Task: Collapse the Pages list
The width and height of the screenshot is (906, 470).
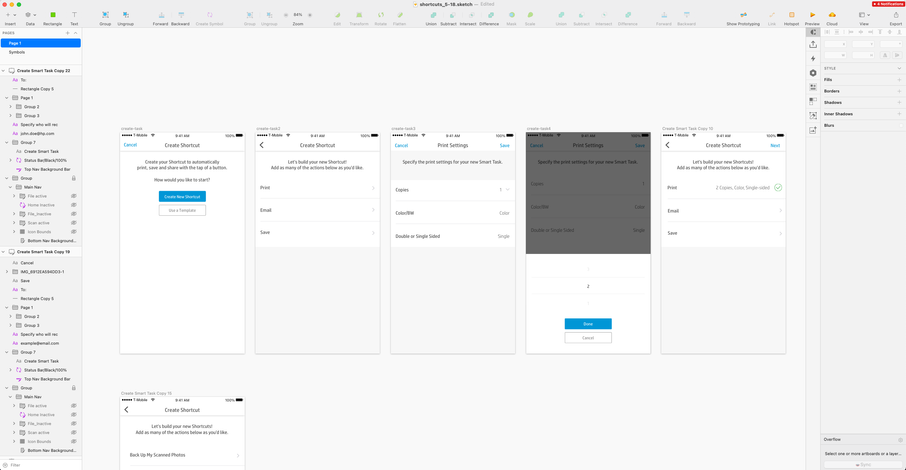Action: click(75, 33)
